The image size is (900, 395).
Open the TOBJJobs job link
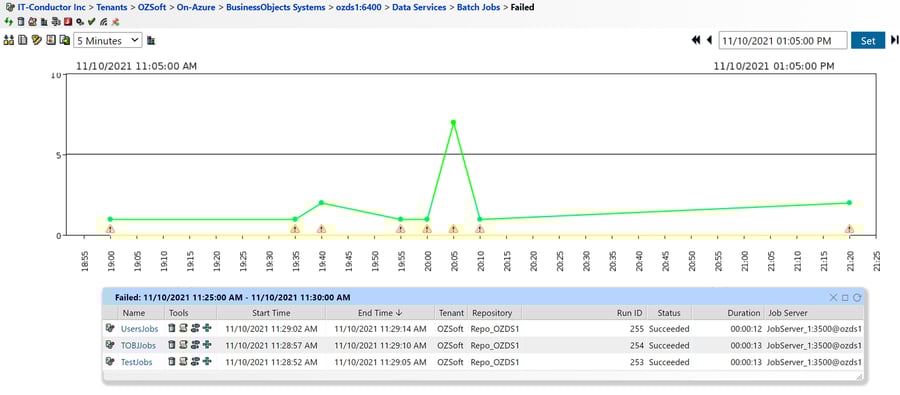(138, 345)
